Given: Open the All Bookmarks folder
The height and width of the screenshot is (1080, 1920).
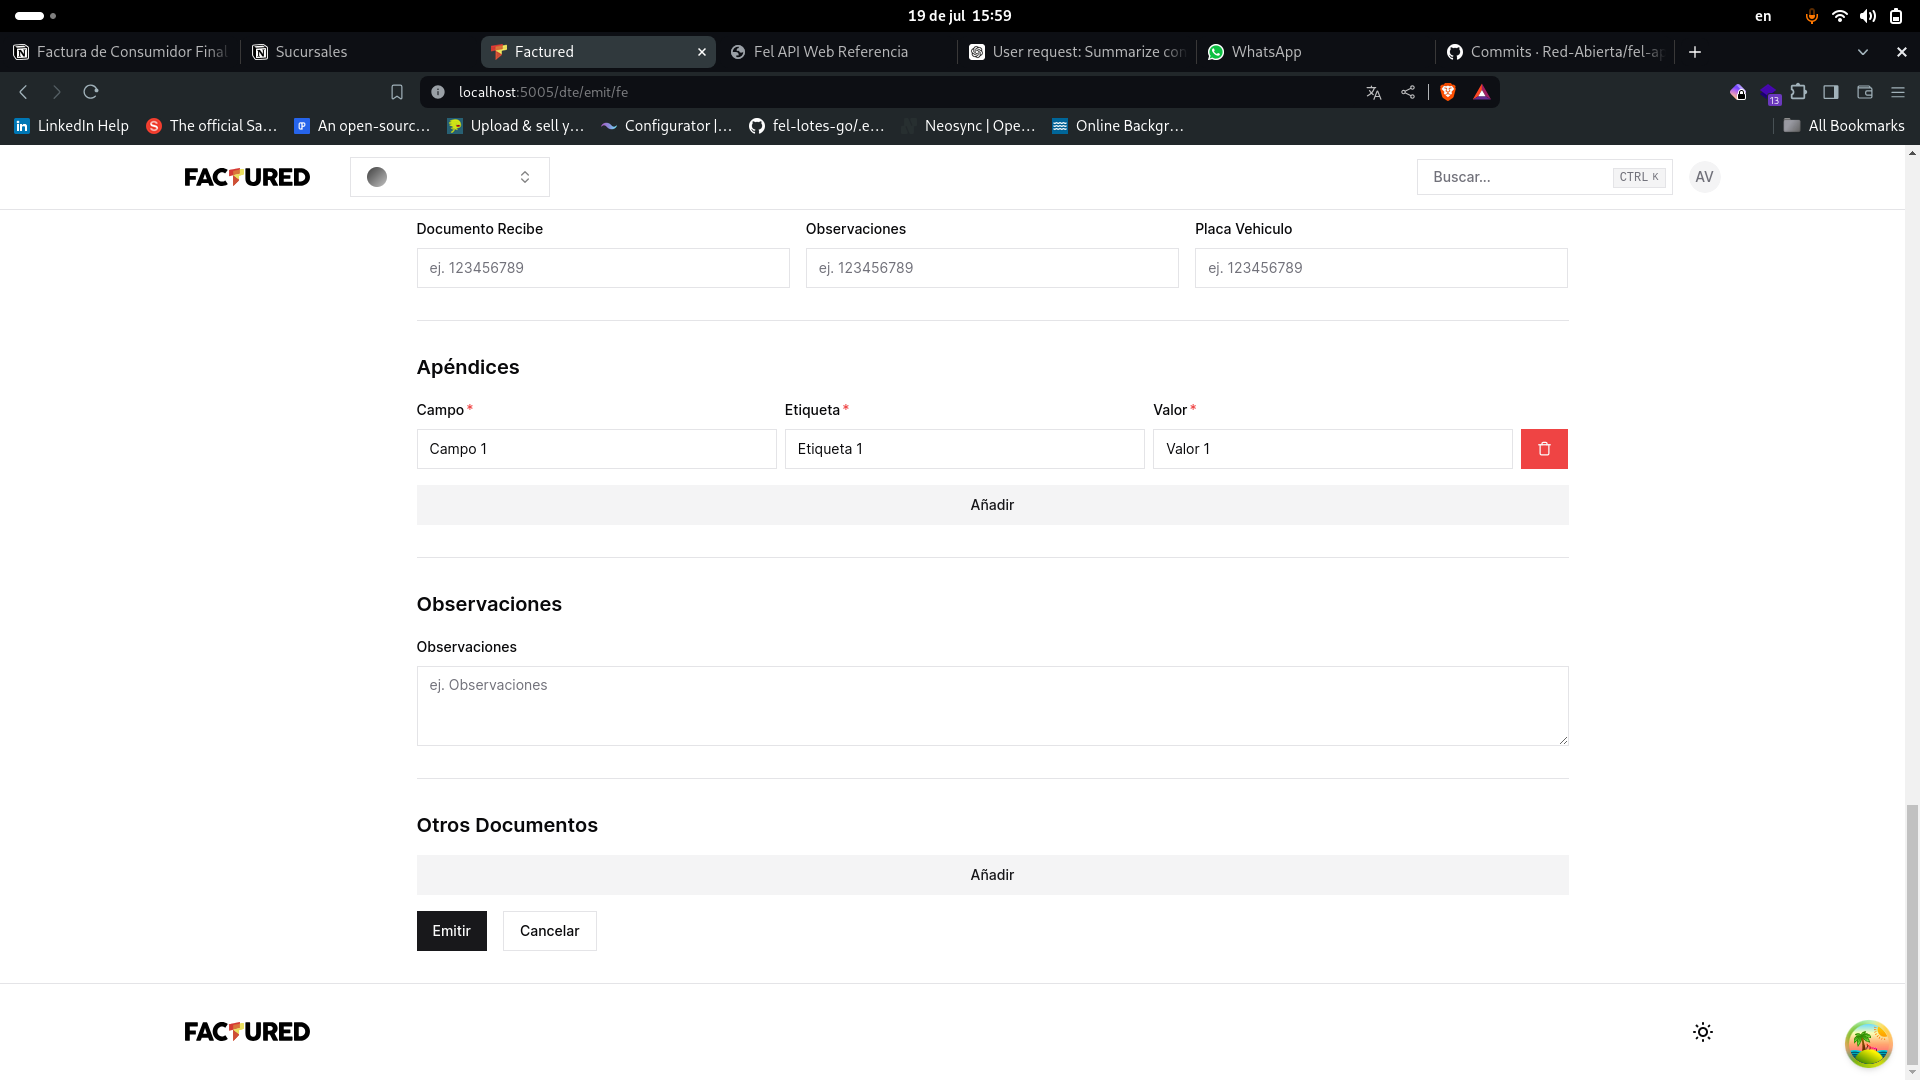Looking at the screenshot, I should click(1844, 126).
